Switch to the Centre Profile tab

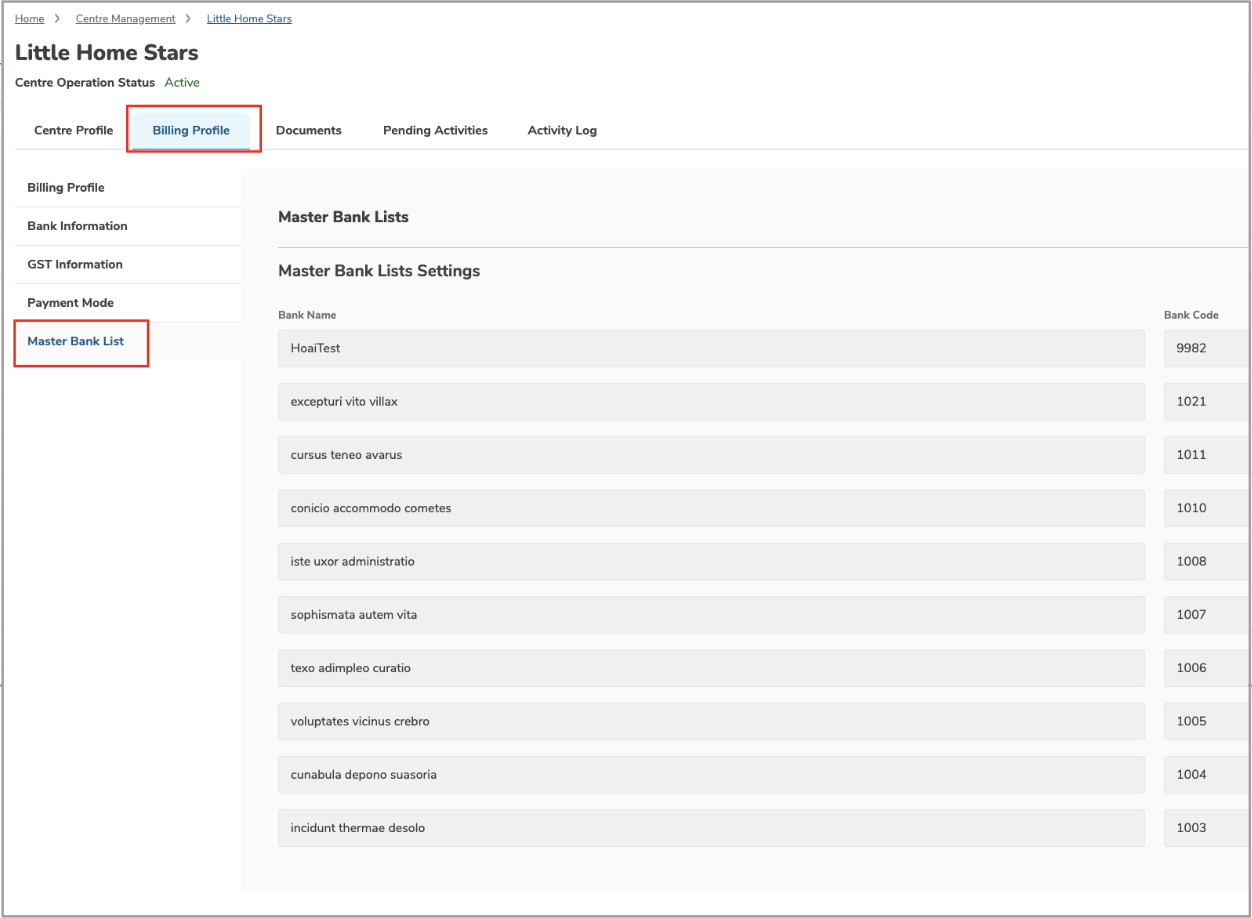pyautogui.click(x=73, y=131)
